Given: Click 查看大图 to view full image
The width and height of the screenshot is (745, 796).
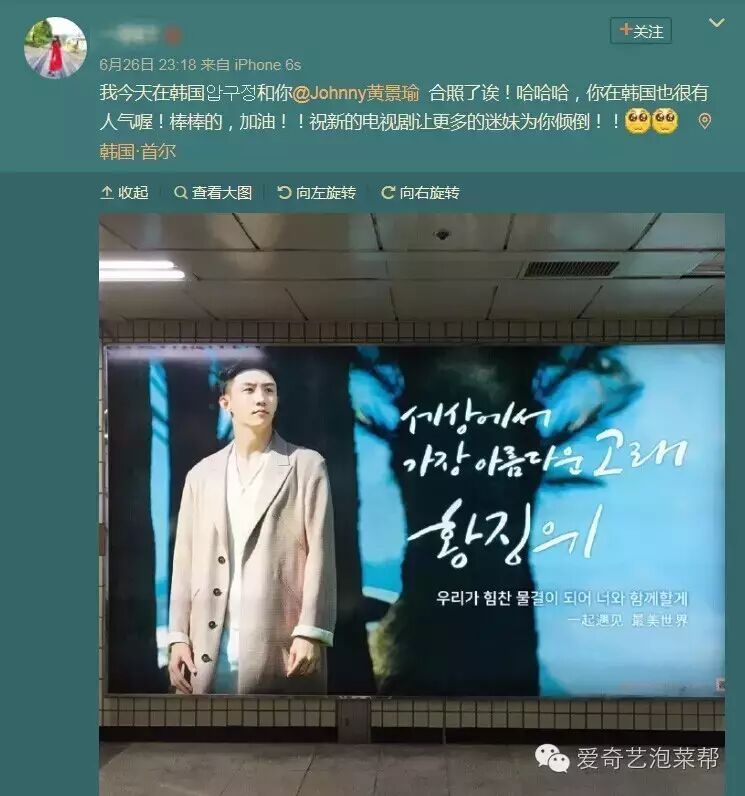Looking at the screenshot, I should pyautogui.click(x=213, y=192).
